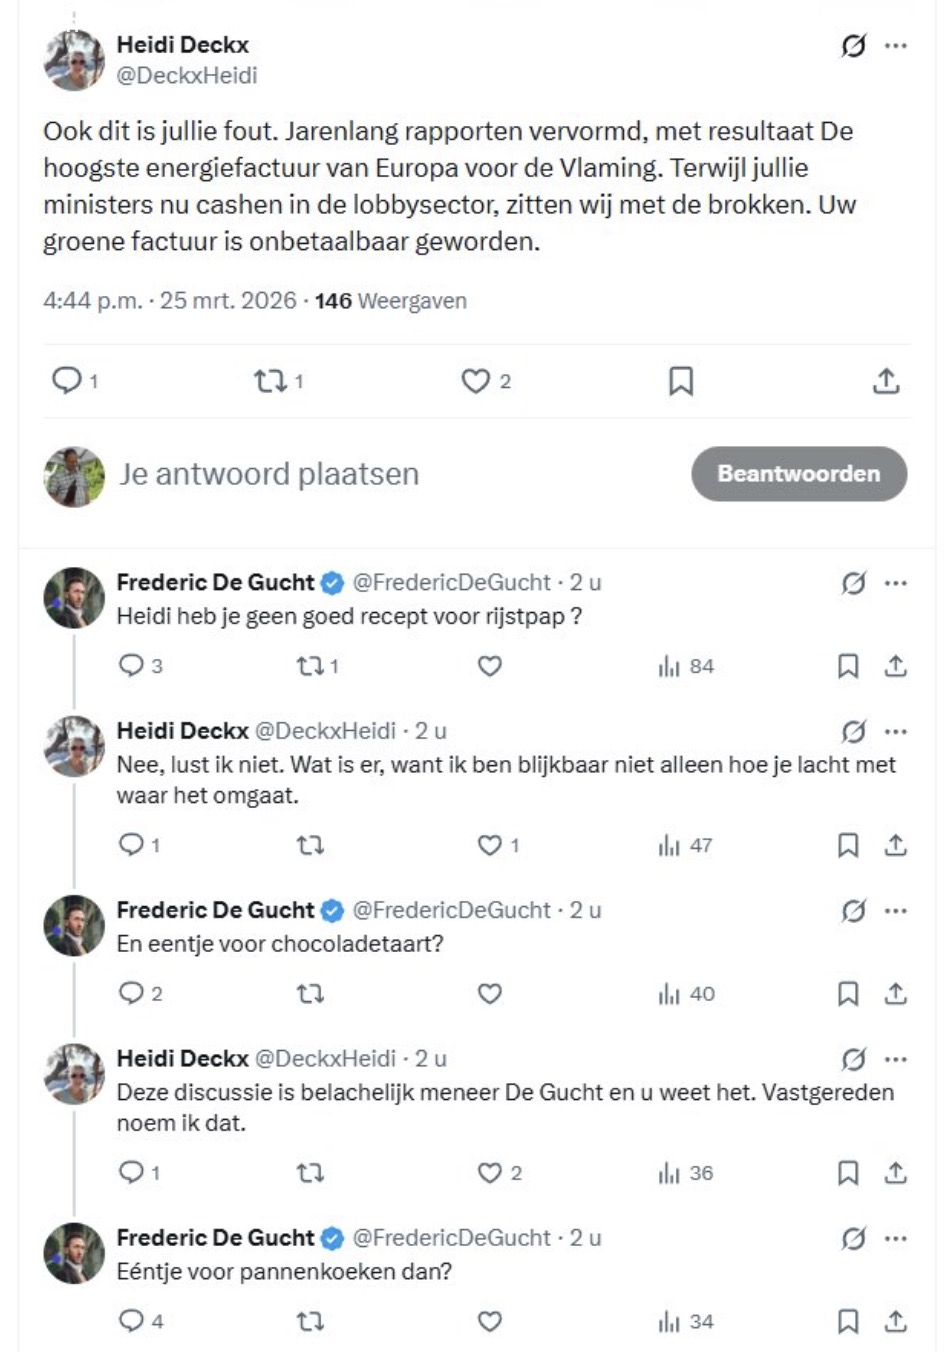The width and height of the screenshot is (944, 1352).
Task: Click the Beantwoorden button
Action: (799, 474)
